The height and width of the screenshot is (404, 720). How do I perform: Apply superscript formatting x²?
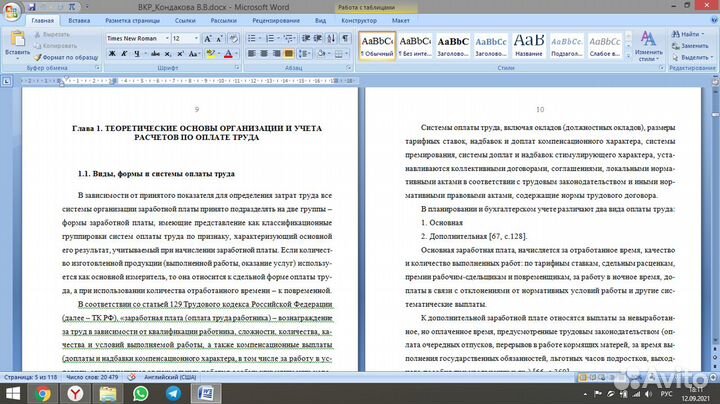[x=180, y=54]
